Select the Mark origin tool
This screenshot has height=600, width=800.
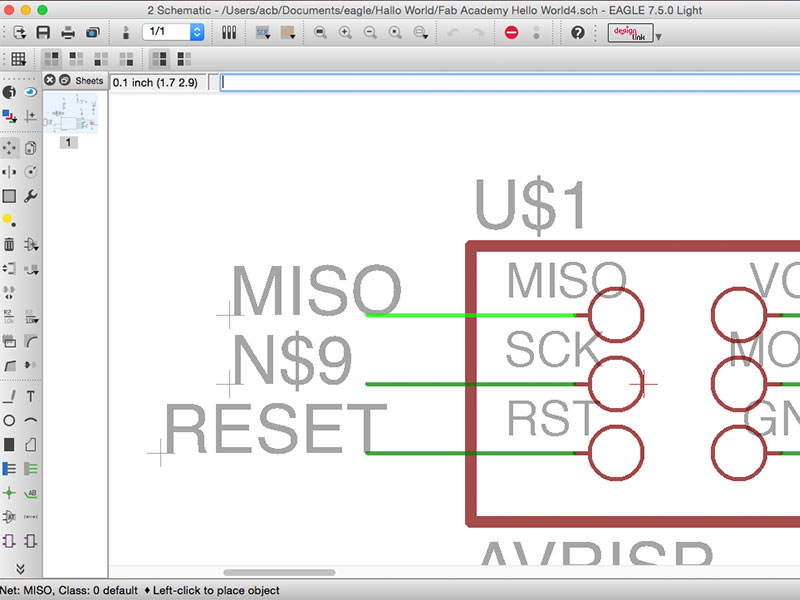coord(31,116)
